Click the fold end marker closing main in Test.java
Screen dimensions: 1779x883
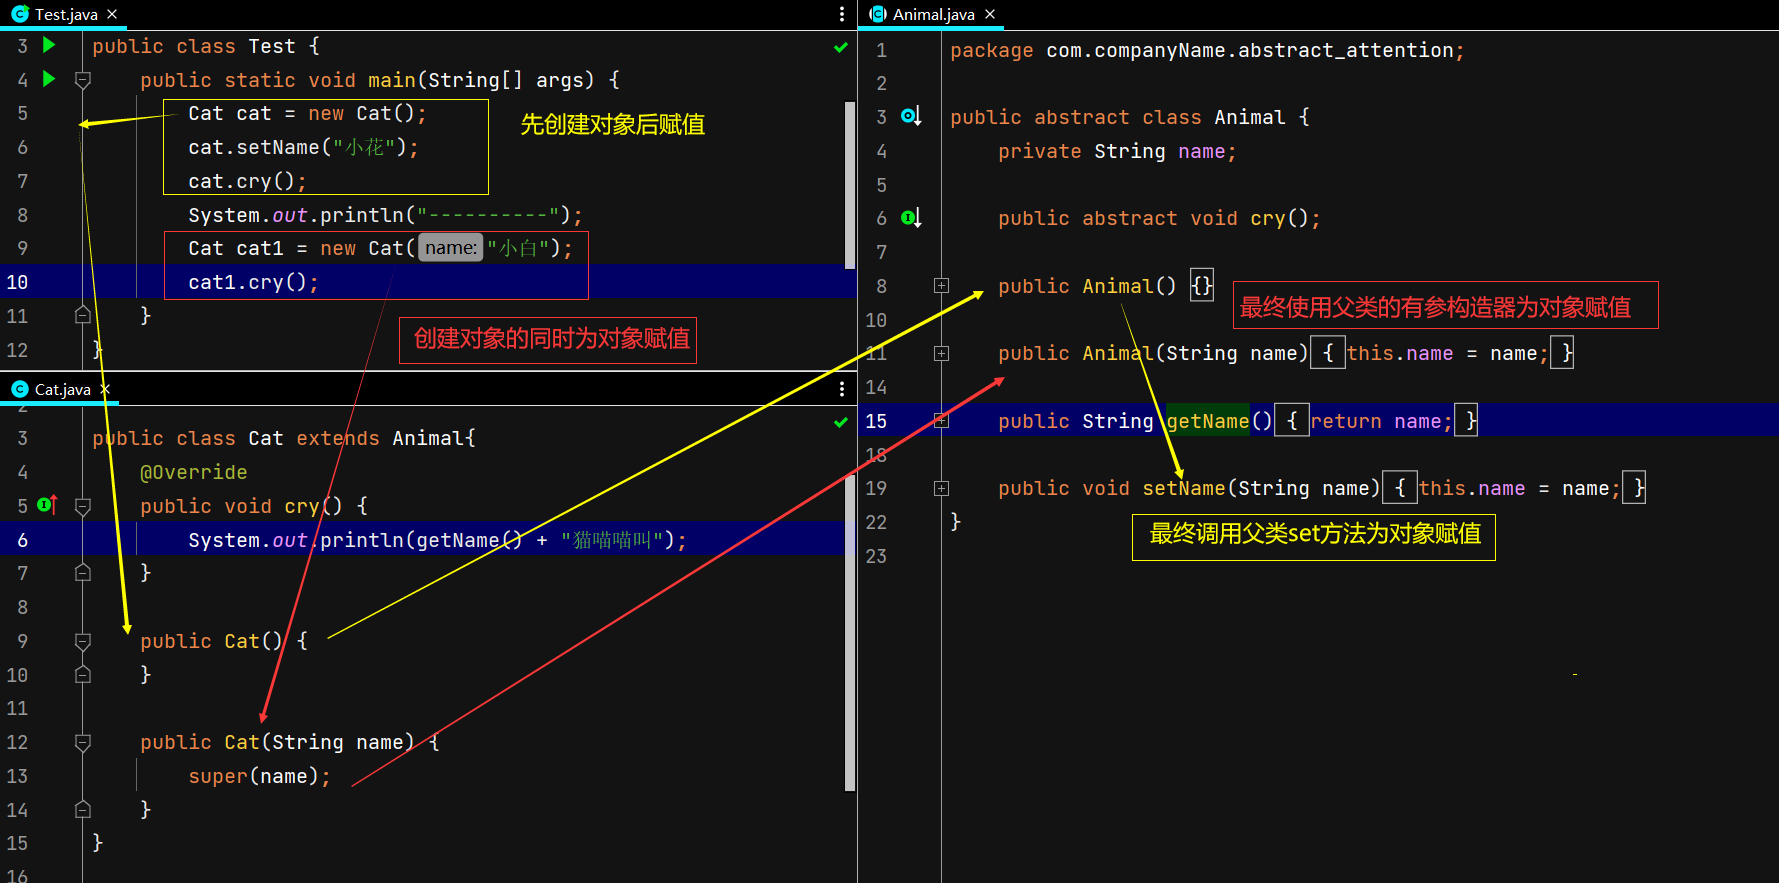pos(83,316)
